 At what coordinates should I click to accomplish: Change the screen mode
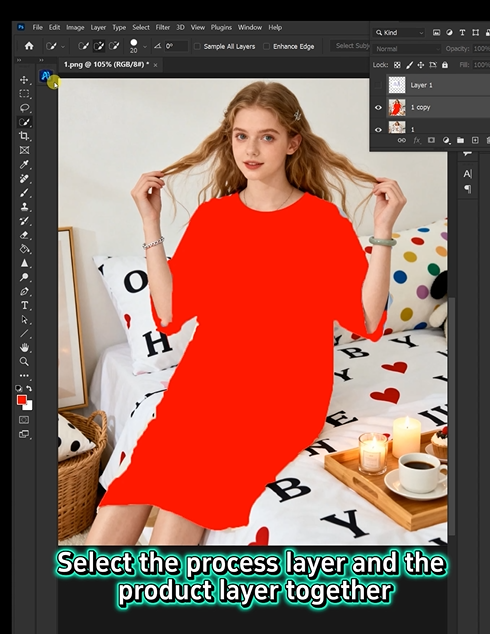point(24,434)
